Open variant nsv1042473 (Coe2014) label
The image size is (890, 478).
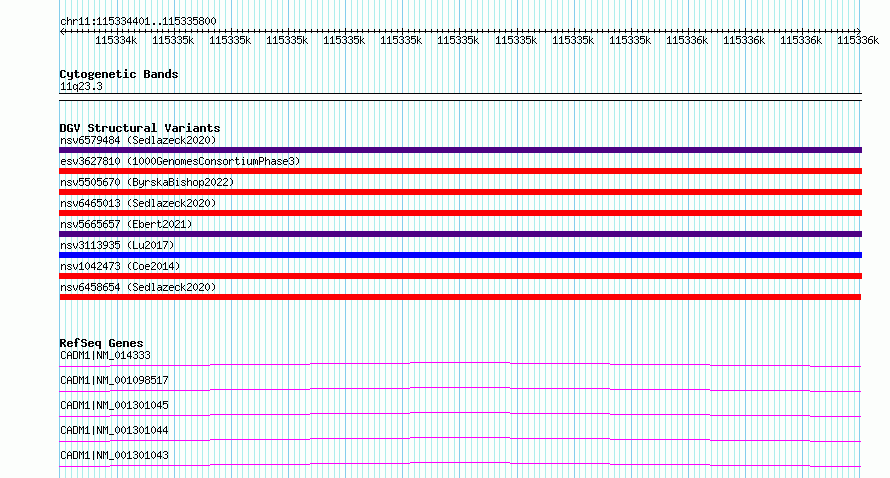pyautogui.click(x=120, y=266)
